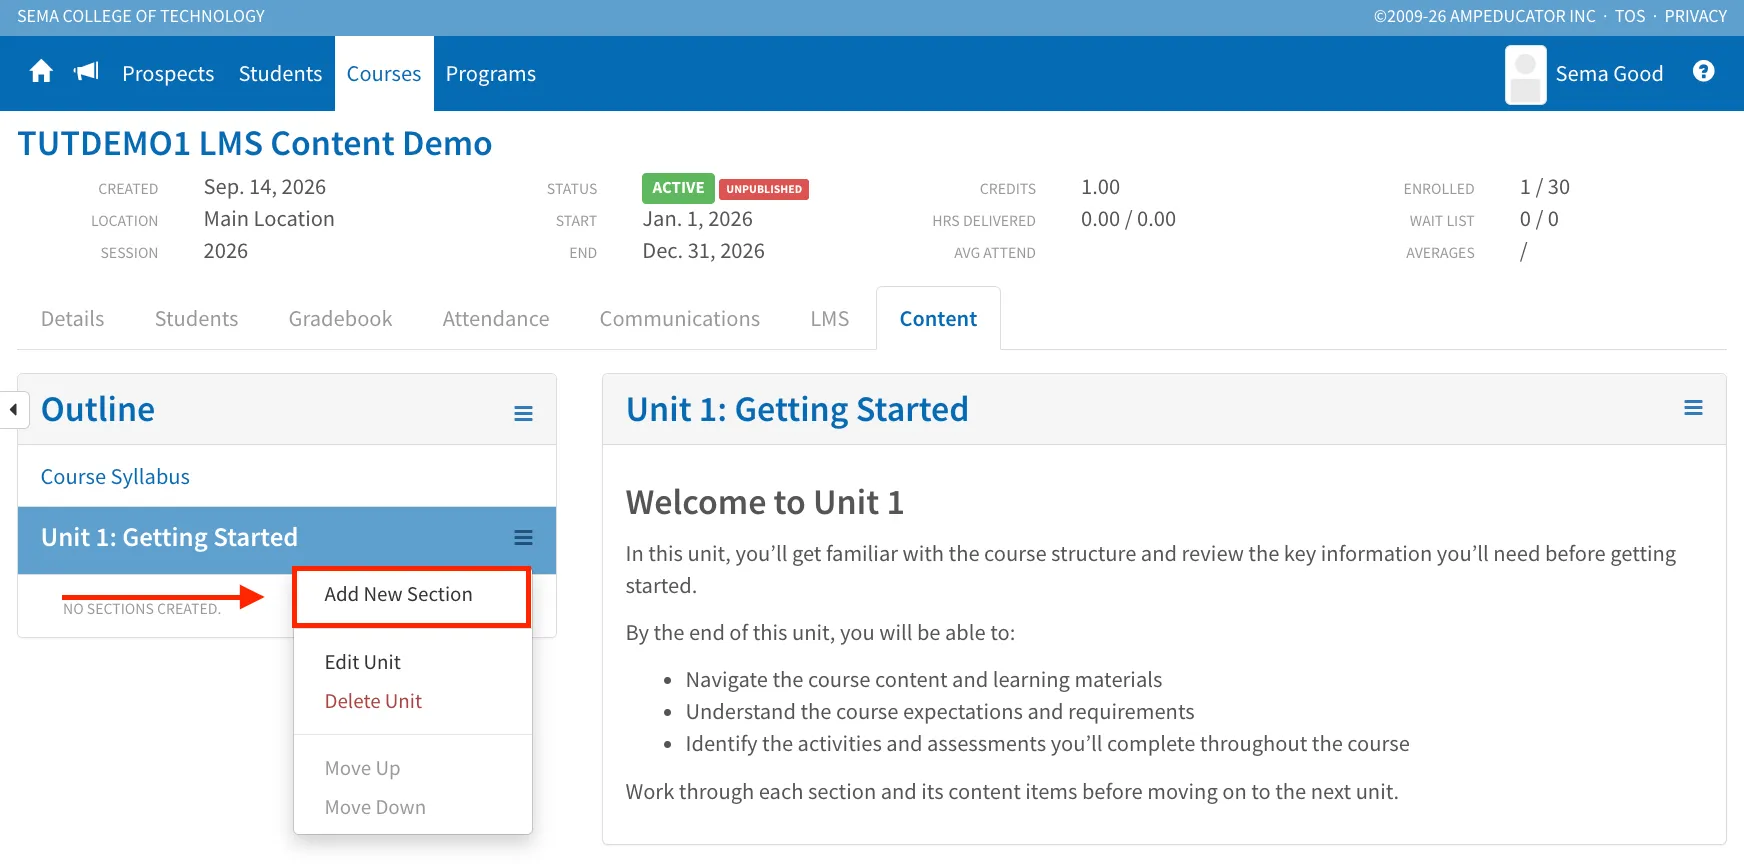Click the UNPUBLISHED status badge
This screenshot has height=864, width=1744.
pyautogui.click(x=764, y=189)
